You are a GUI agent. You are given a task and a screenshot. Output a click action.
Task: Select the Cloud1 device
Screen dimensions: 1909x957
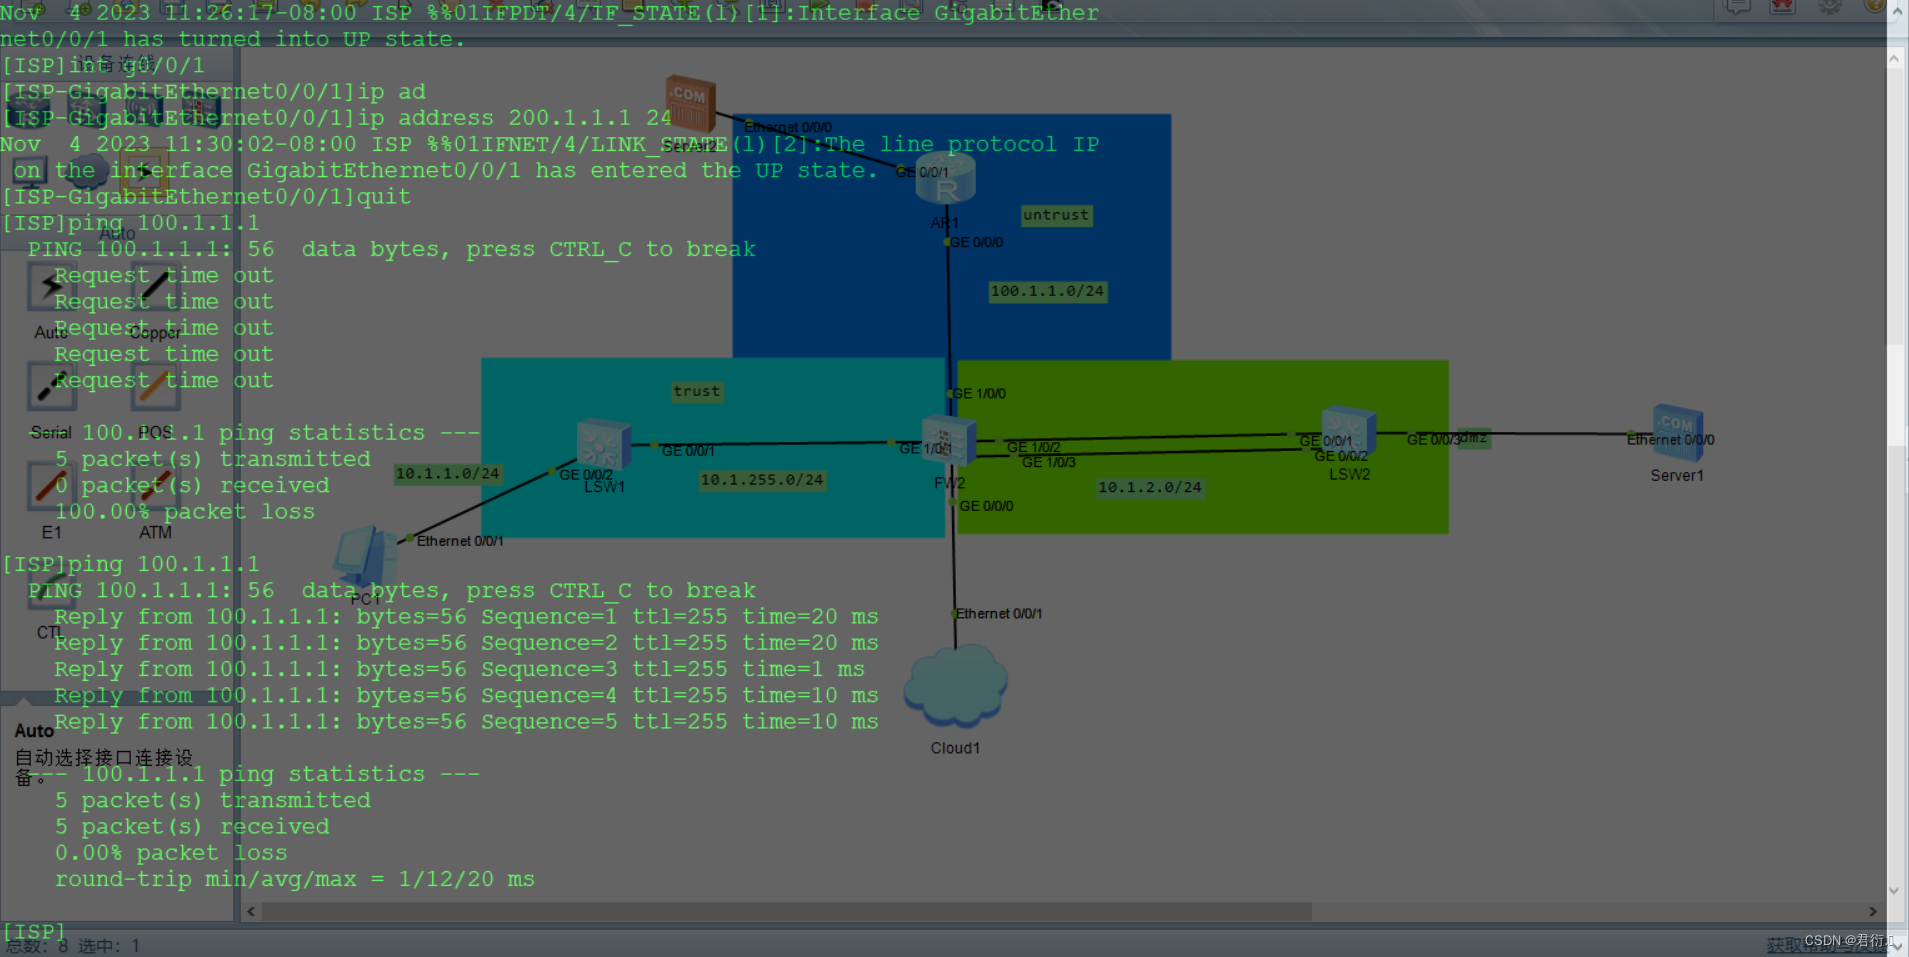(x=955, y=685)
